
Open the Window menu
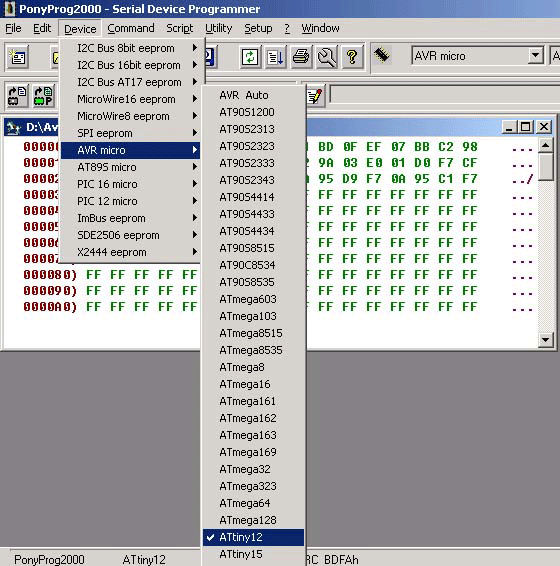pyautogui.click(x=320, y=28)
